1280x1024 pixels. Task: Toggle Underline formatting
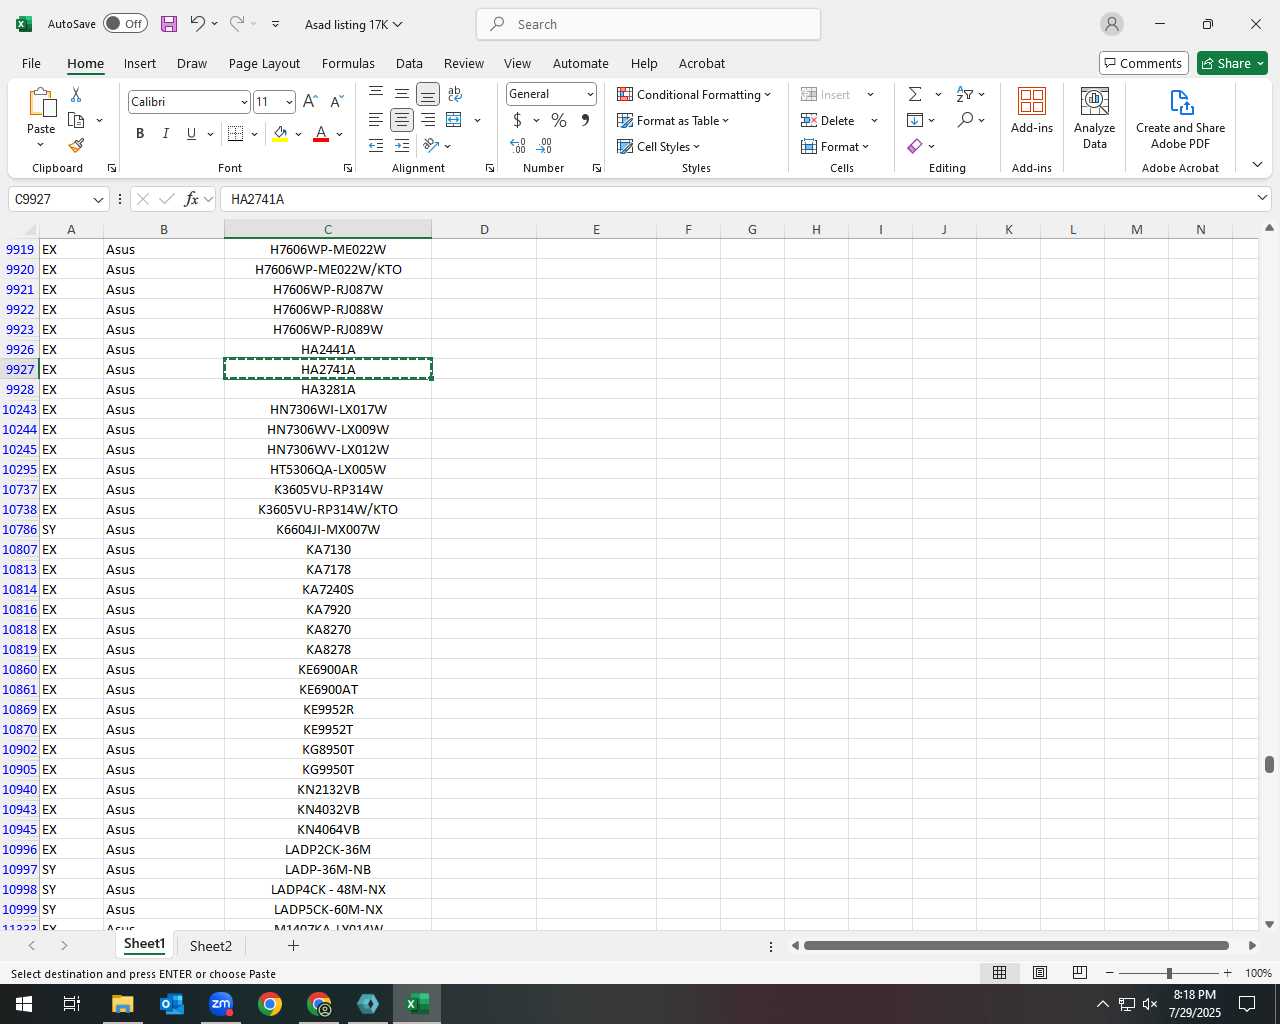coord(191,134)
